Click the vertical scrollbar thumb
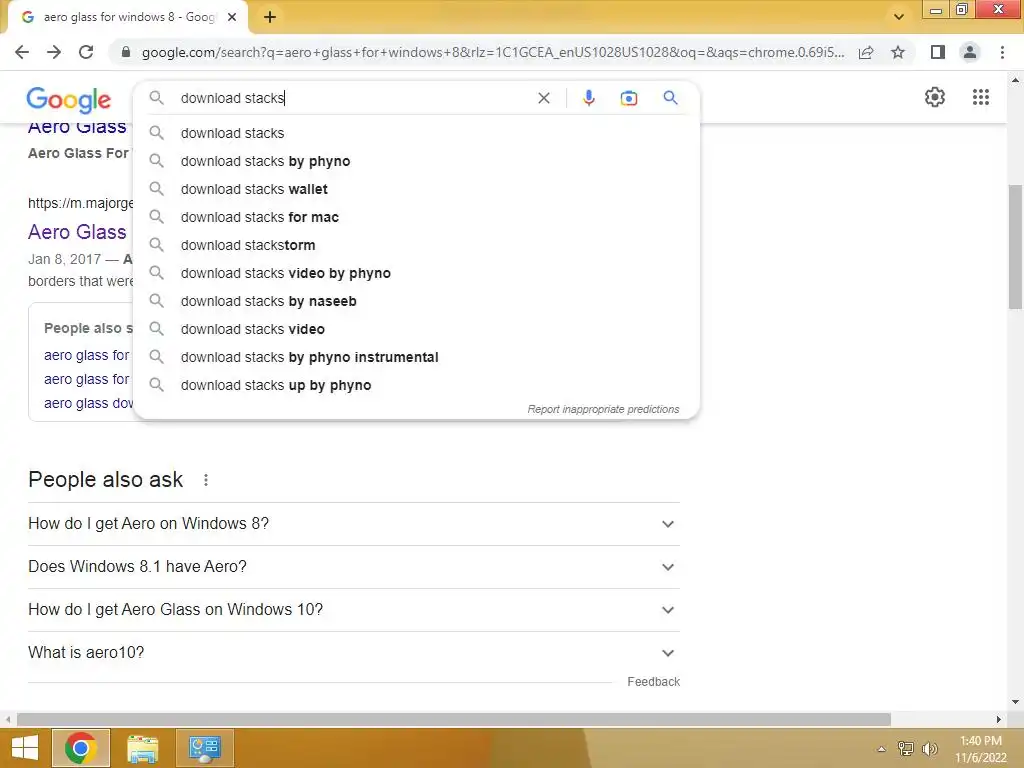 click(x=1015, y=247)
